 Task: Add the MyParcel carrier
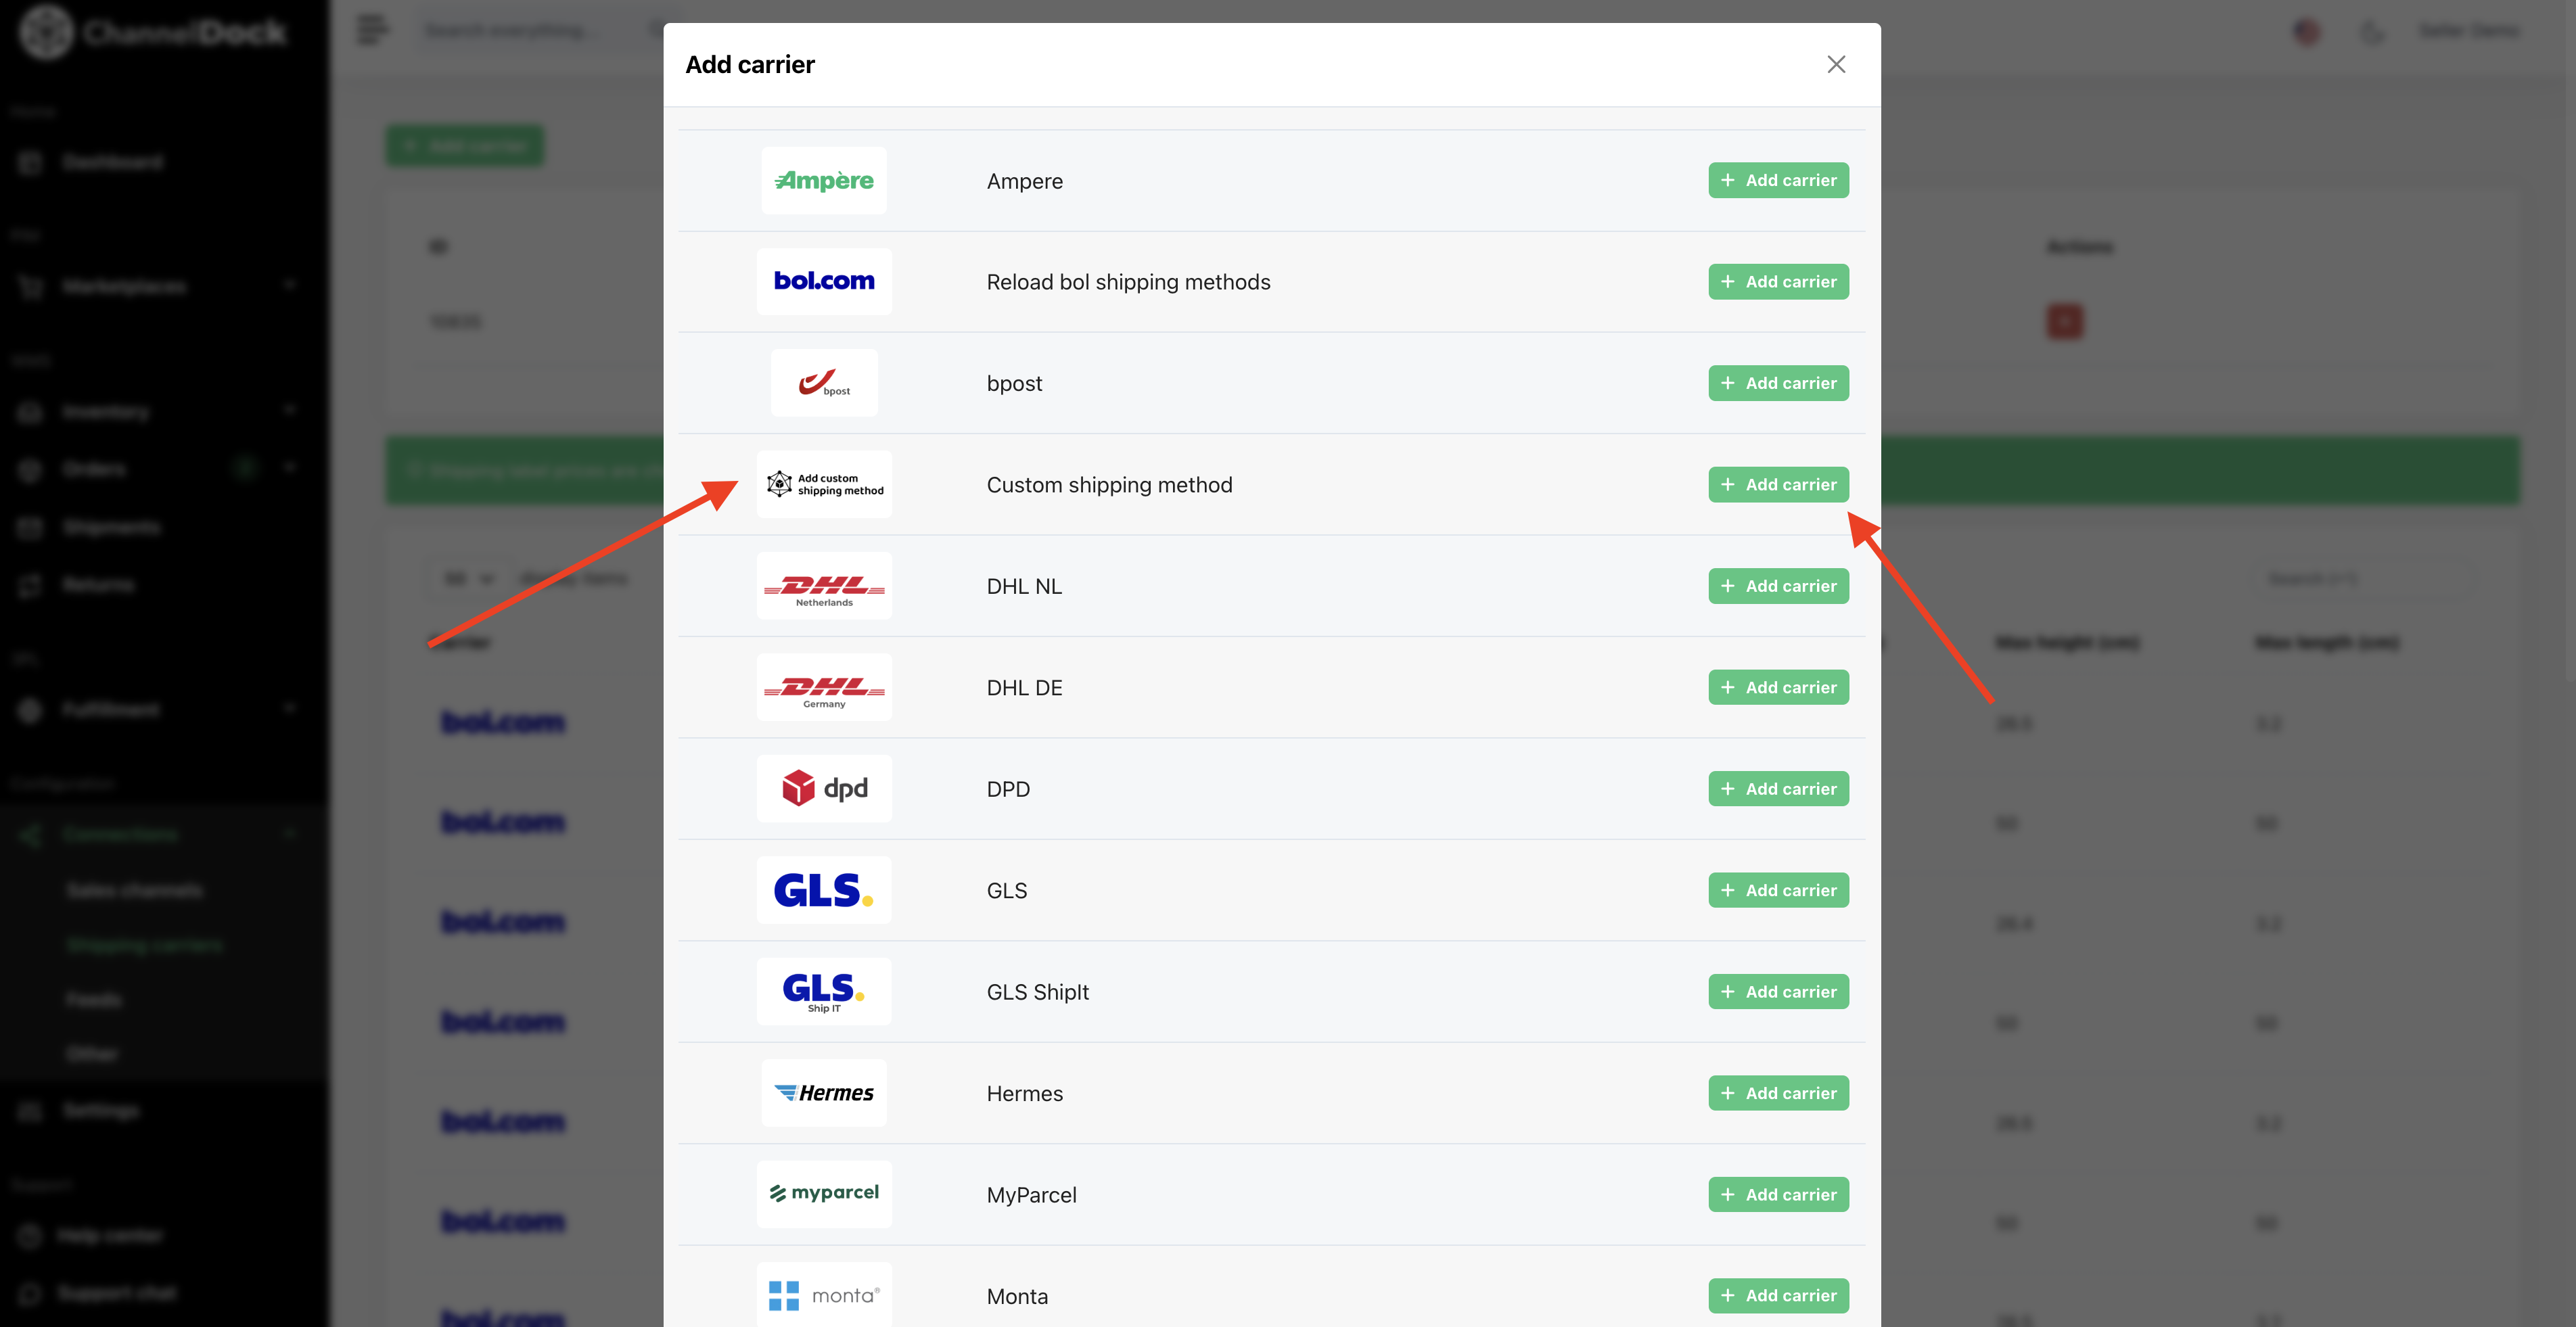tap(1778, 1195)
